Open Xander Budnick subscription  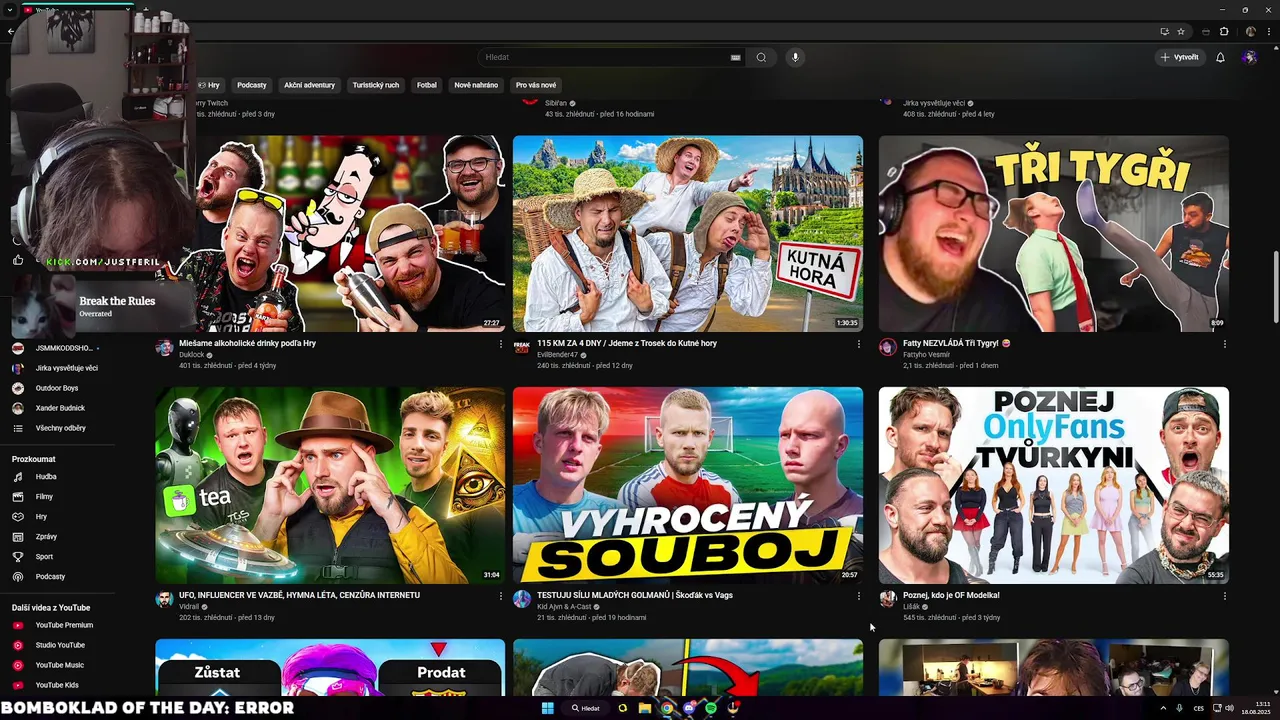point(60,408)
